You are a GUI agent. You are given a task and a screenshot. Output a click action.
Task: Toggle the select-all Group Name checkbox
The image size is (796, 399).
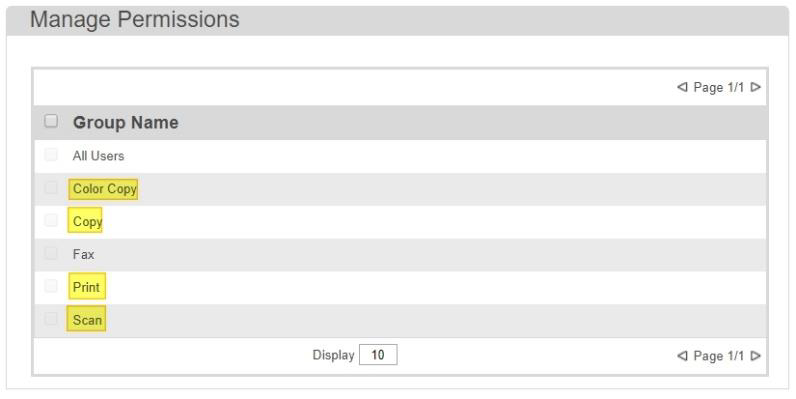tap(51, 121)
